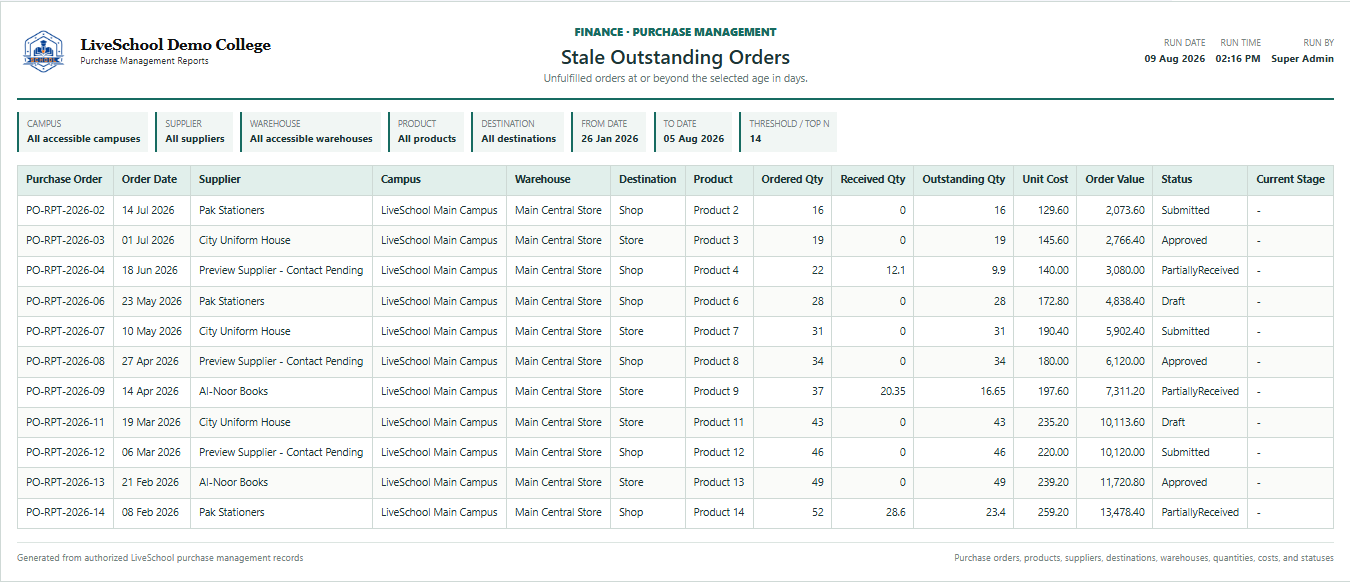Viewport: 1351px width, 582px height.
Task: Select purchase order PO-RPT-2026-07
Action: pos(65,331)
